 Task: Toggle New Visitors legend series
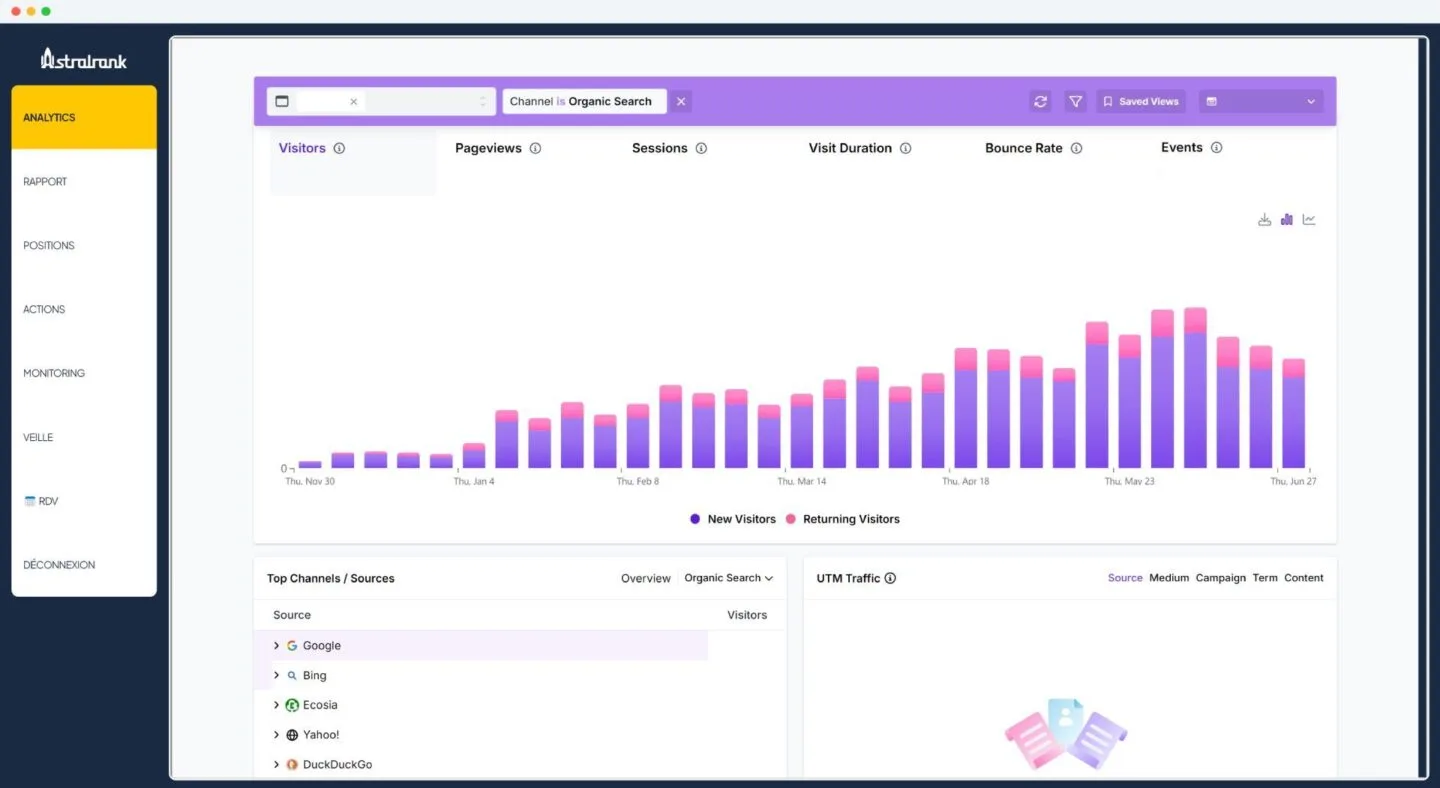[732, 519]
